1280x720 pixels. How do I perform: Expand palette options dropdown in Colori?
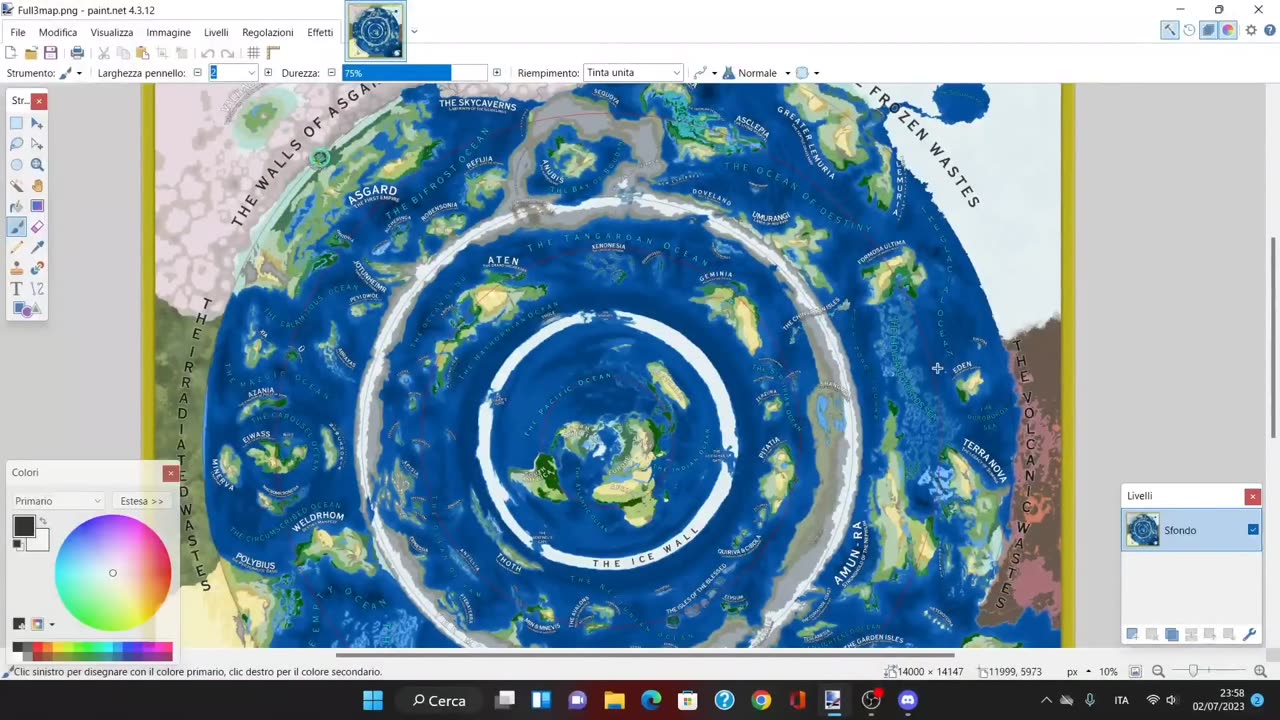(x=42, y=624)
